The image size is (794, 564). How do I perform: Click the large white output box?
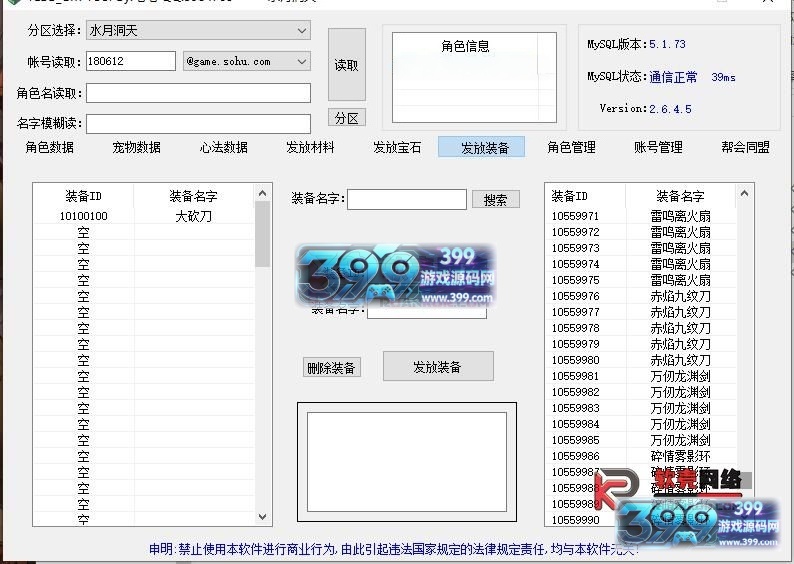(407, 462)
